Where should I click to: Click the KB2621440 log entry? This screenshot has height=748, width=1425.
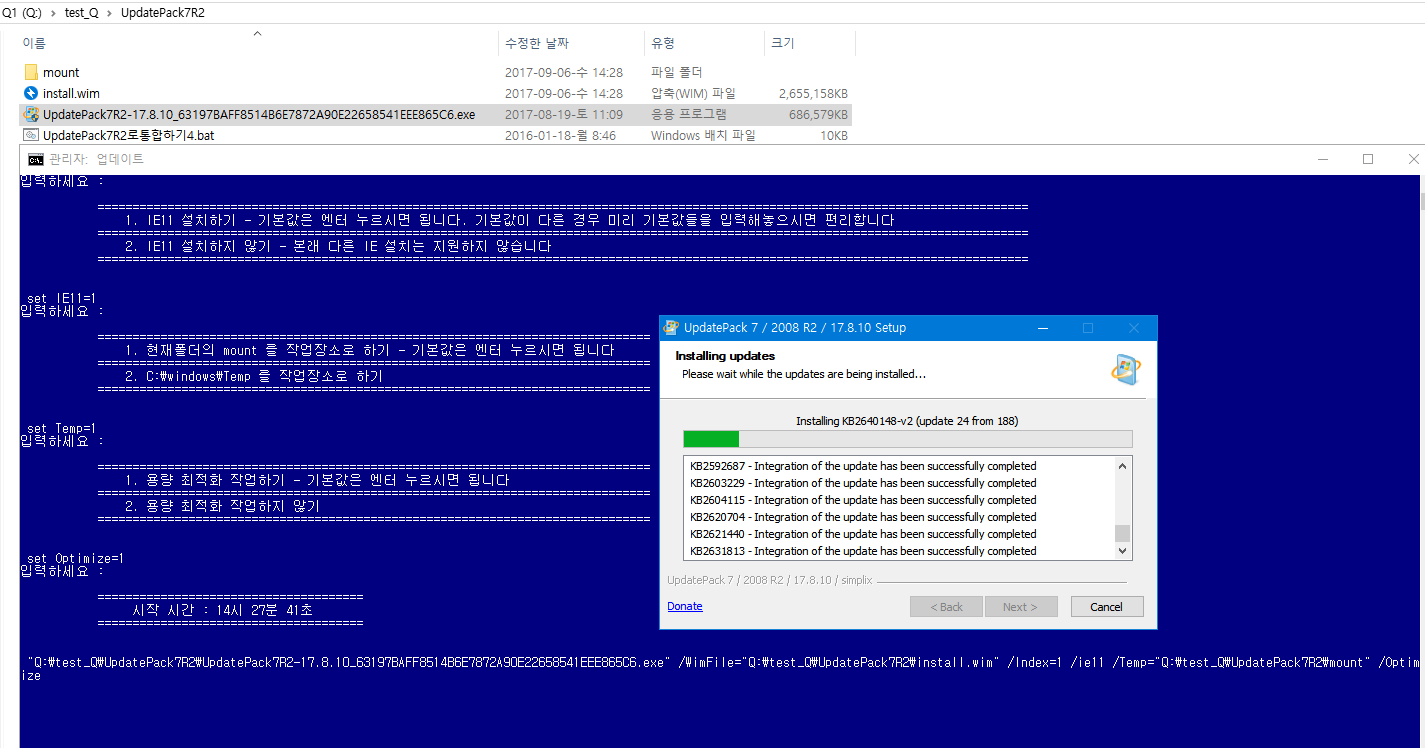point(863,534)
